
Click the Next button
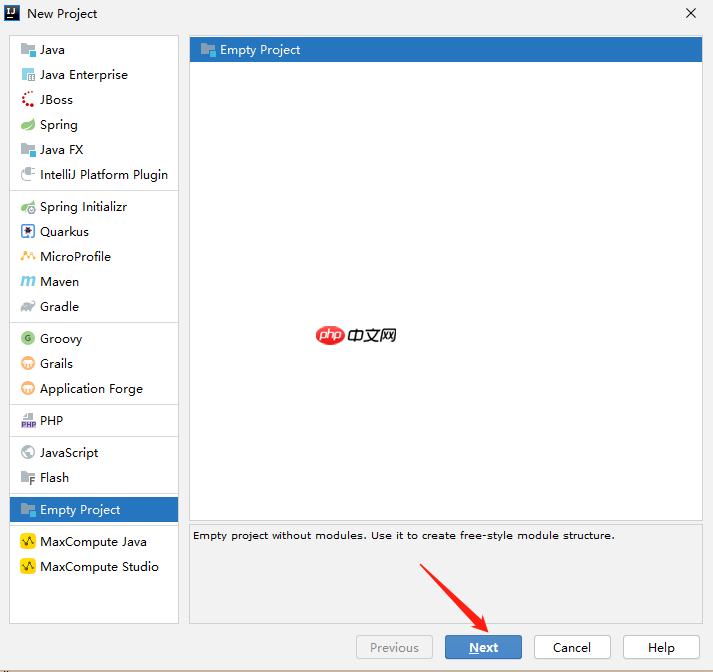tap(483, 647)
